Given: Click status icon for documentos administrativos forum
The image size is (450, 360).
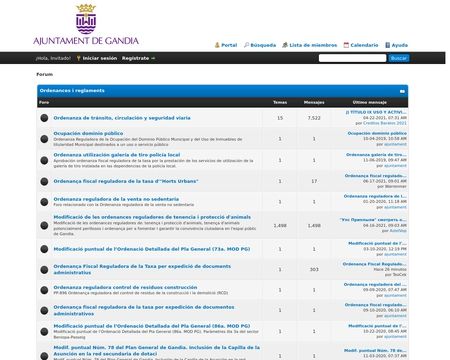Looking at the screenshot, I should click(x=44, y=310).
